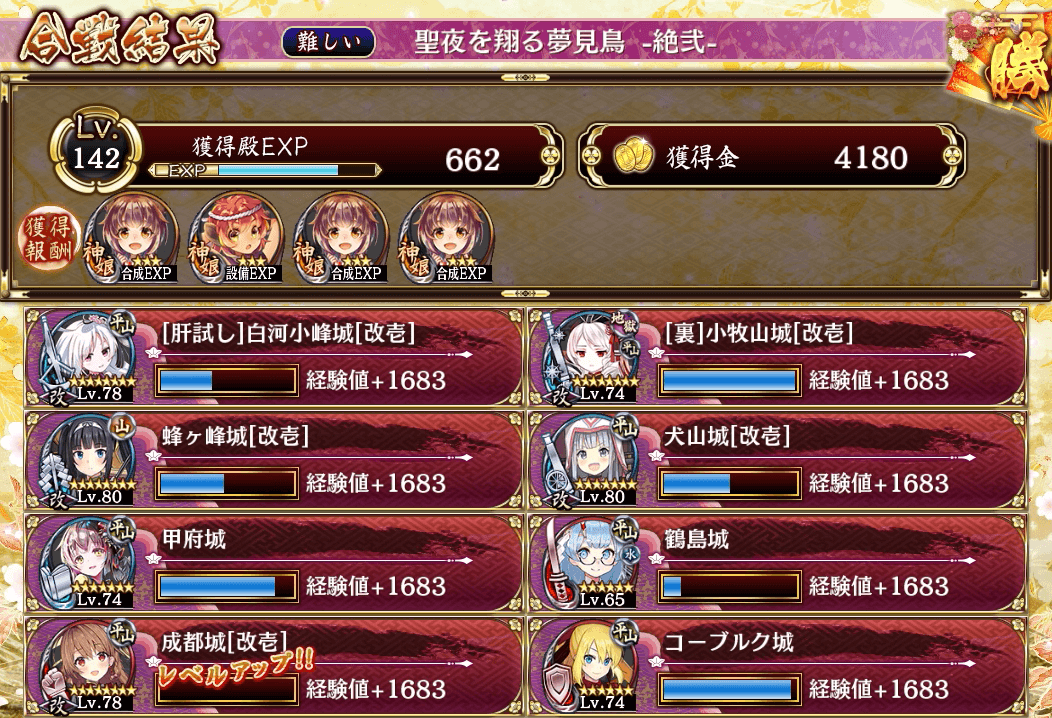Click the 難しい difficulty badge

[x=328, y=42]
